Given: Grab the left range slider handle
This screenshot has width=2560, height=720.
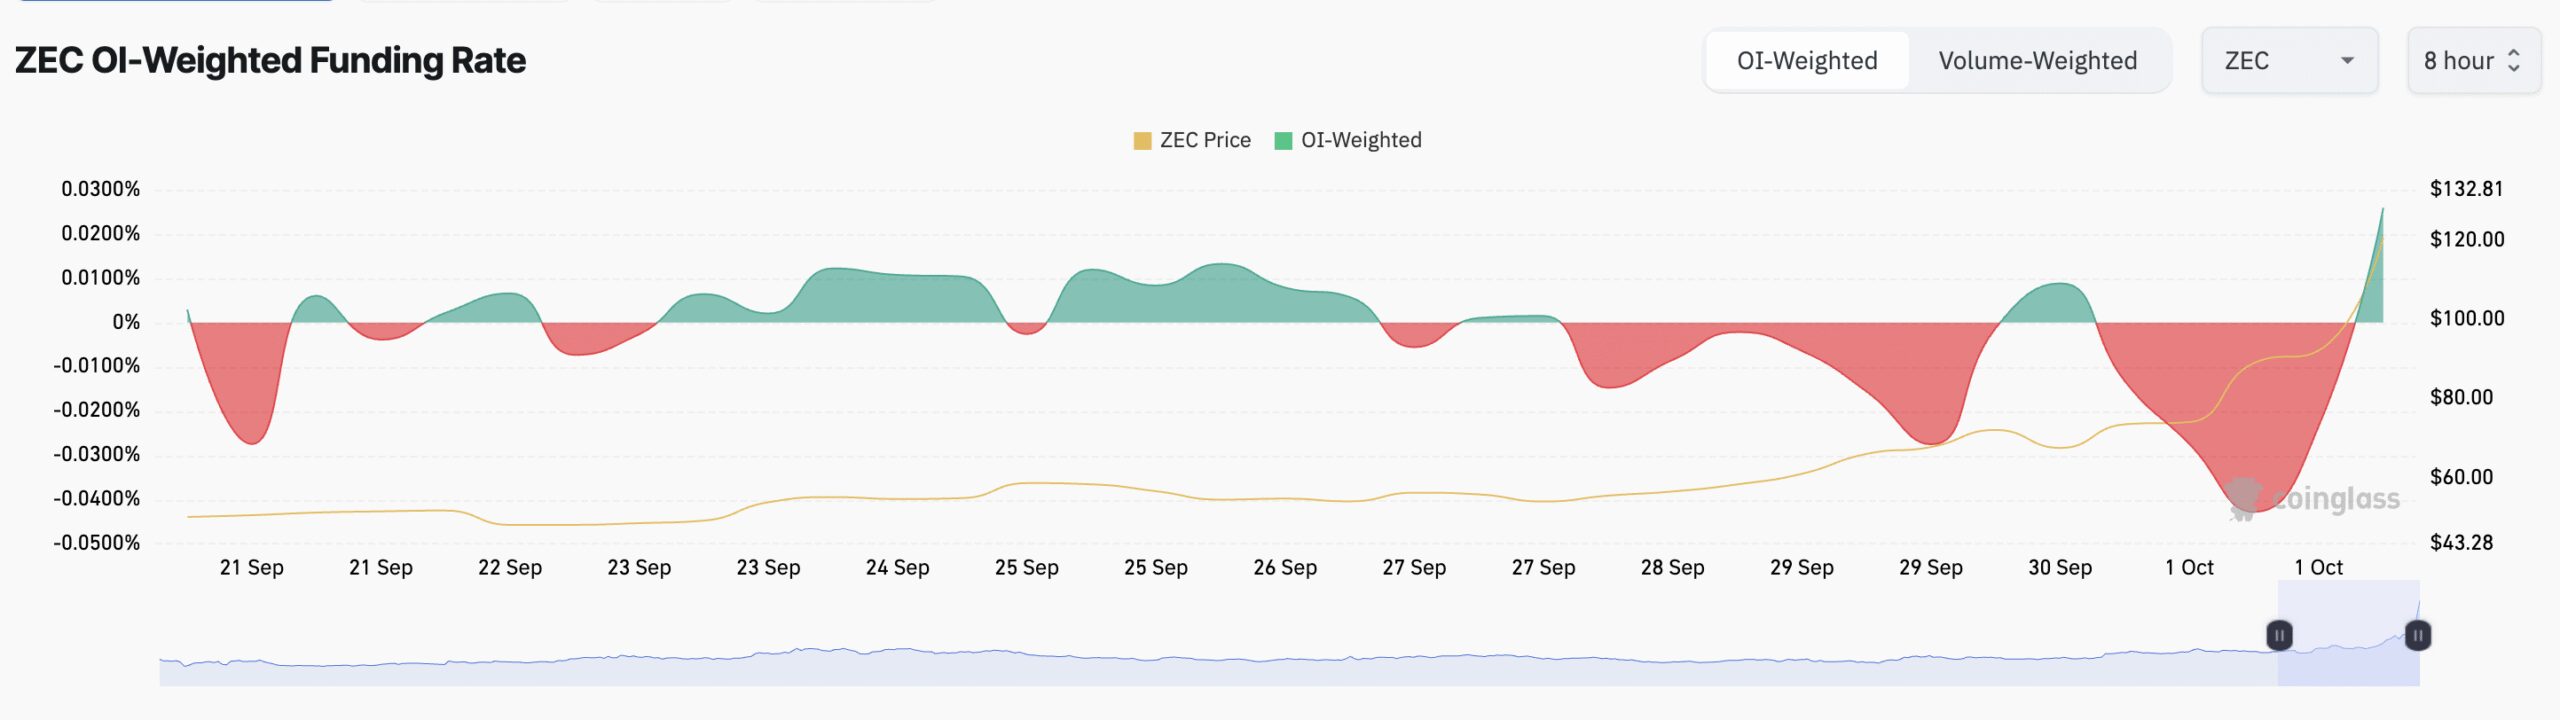Looking at the screenshot, I should (2279, 635).
